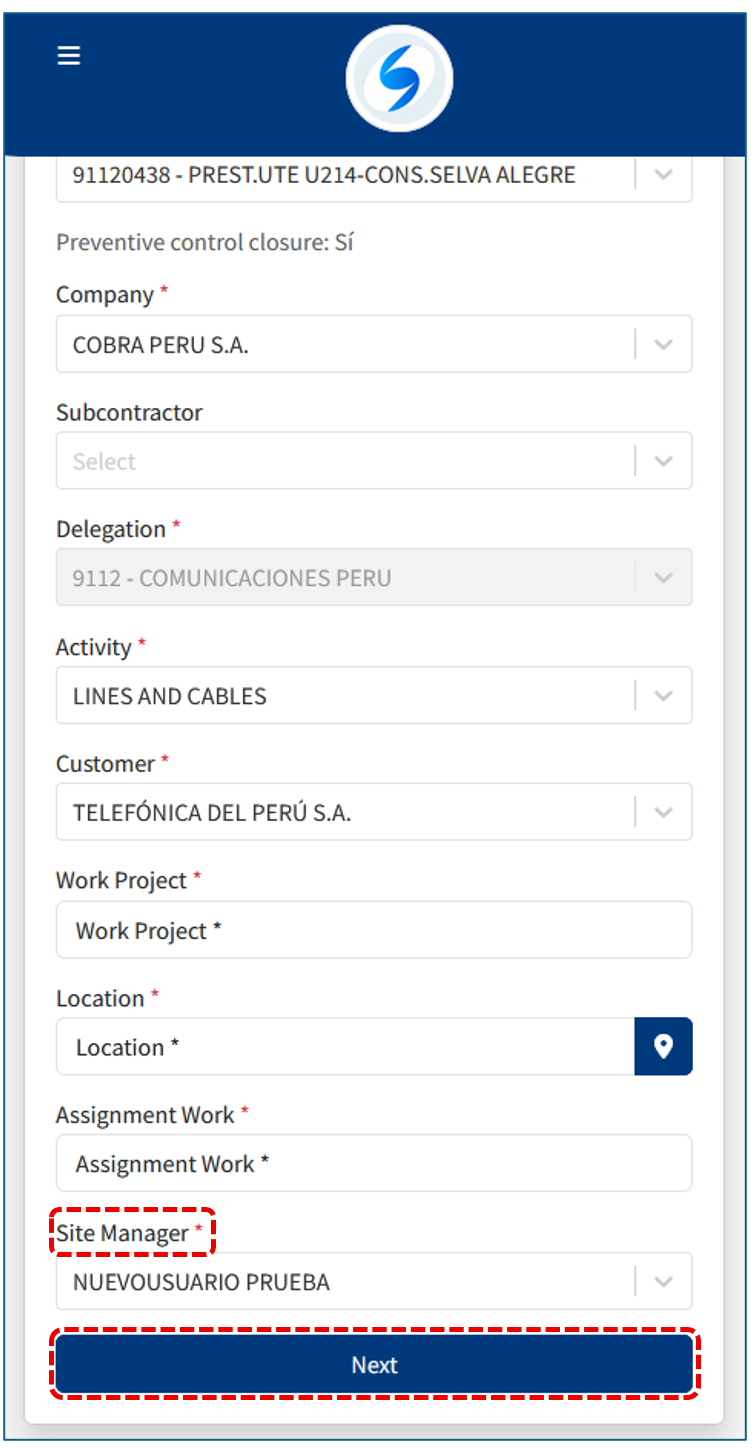The width and height of the screenshot is (755, 1448).
Task: Open the hamburger menu
Action: [69, 56]
